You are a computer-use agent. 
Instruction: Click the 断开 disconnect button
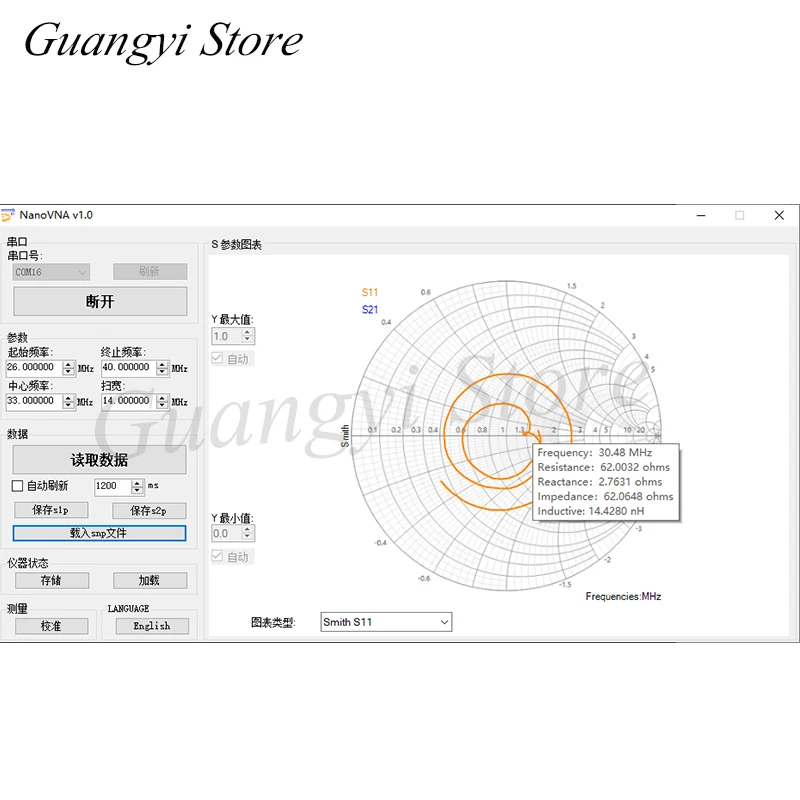tap(100, 302)
